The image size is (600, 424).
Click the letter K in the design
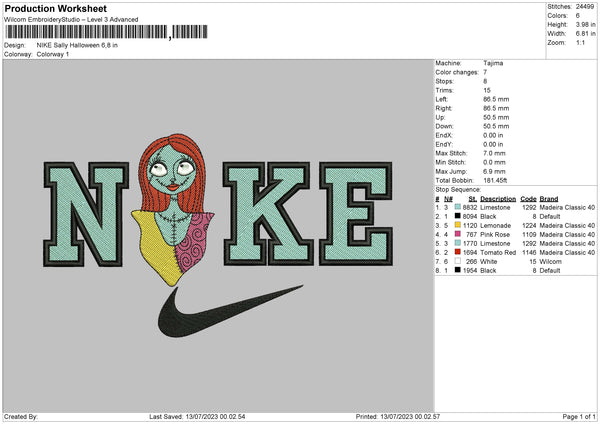[269, 214]
